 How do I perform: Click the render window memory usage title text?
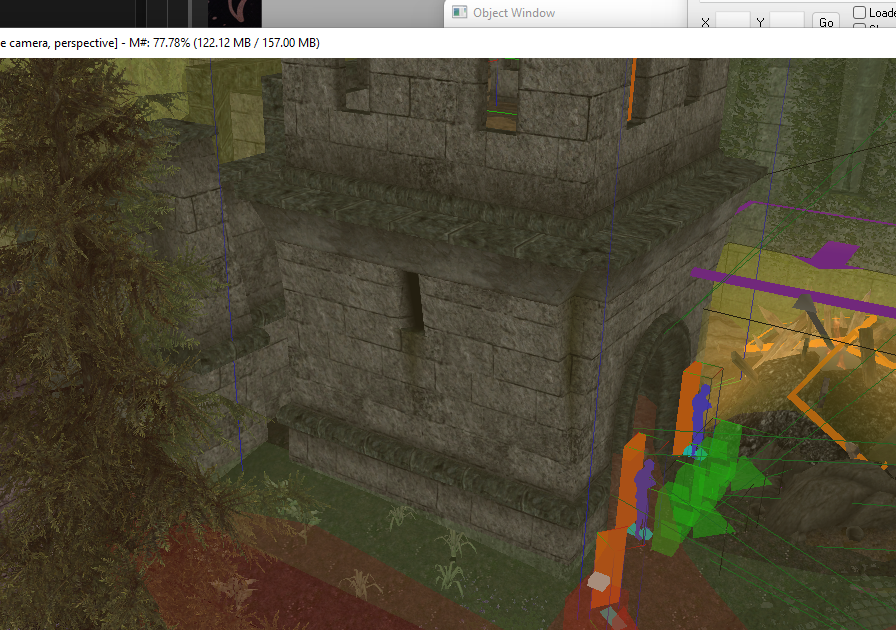click(225, 43)
